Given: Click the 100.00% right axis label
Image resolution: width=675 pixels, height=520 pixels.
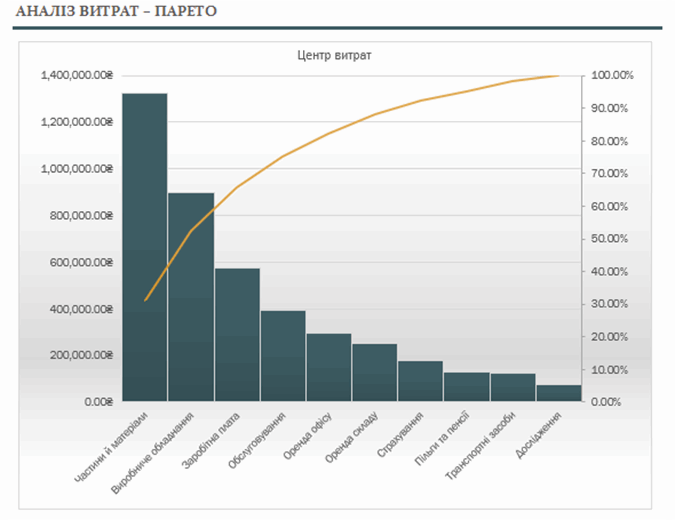Looking at the screenshot, I should point(611,75).
